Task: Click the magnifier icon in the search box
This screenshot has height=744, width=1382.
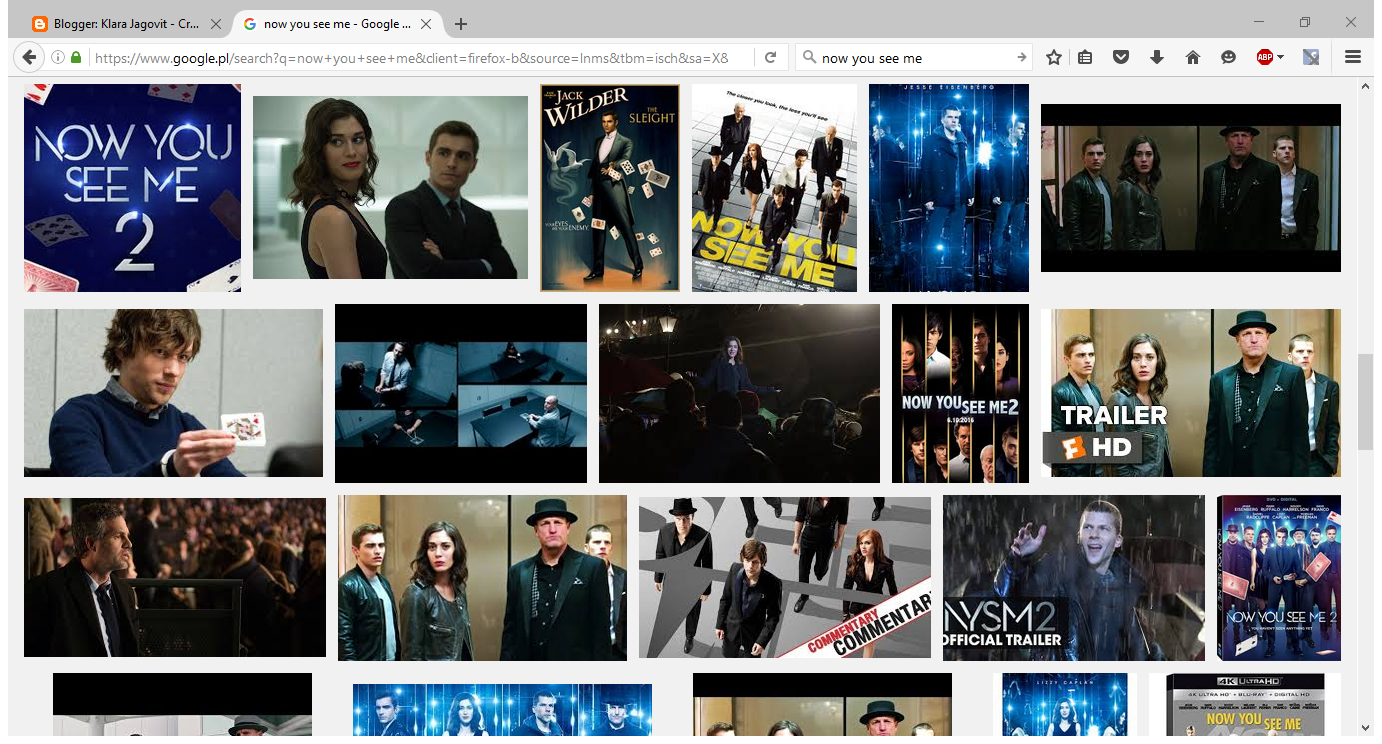Action: [x=809, y=58]
